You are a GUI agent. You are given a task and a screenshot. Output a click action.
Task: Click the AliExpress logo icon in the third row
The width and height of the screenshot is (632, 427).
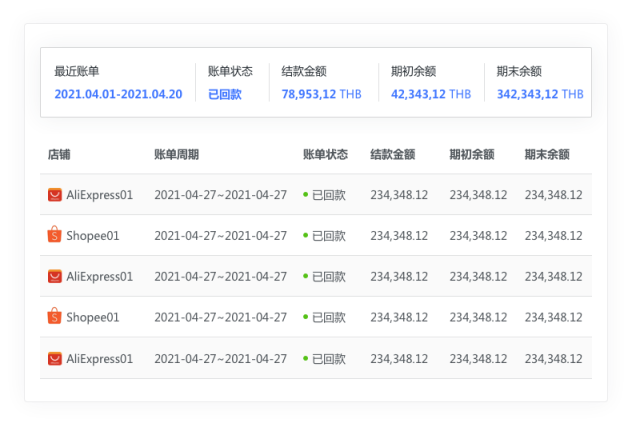click(54, 276)
